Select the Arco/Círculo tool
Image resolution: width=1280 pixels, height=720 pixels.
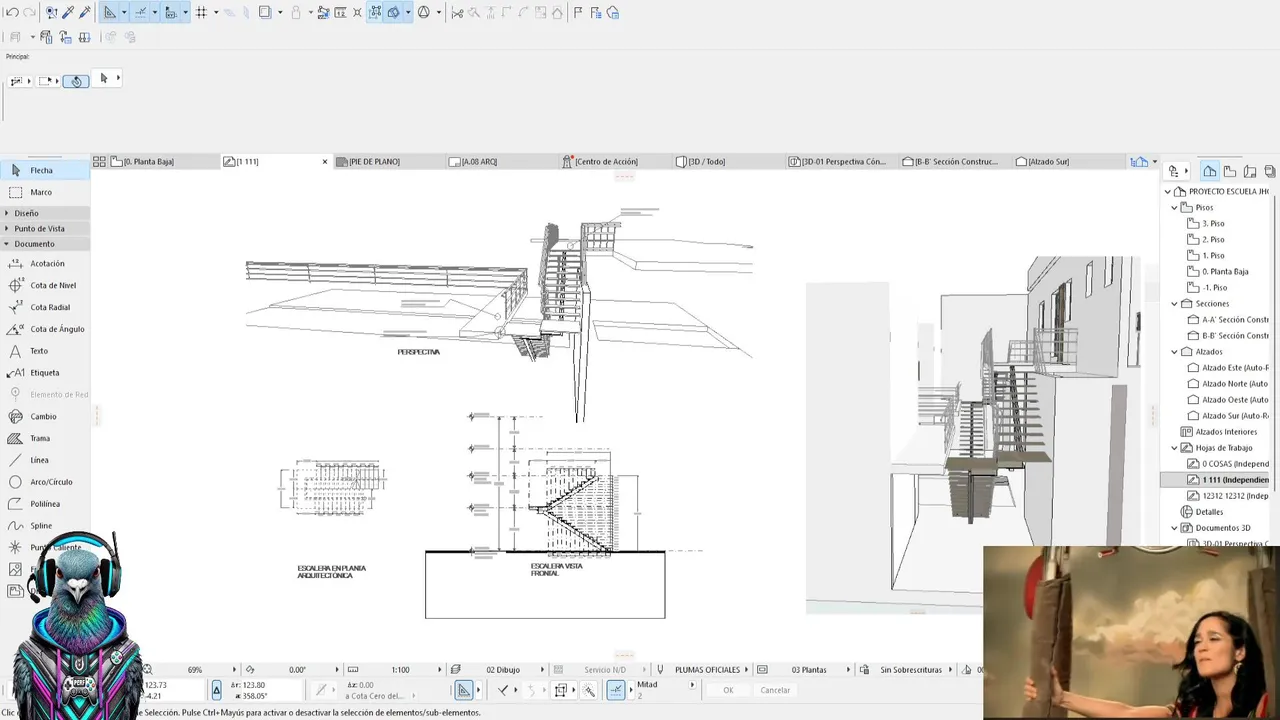45,482
